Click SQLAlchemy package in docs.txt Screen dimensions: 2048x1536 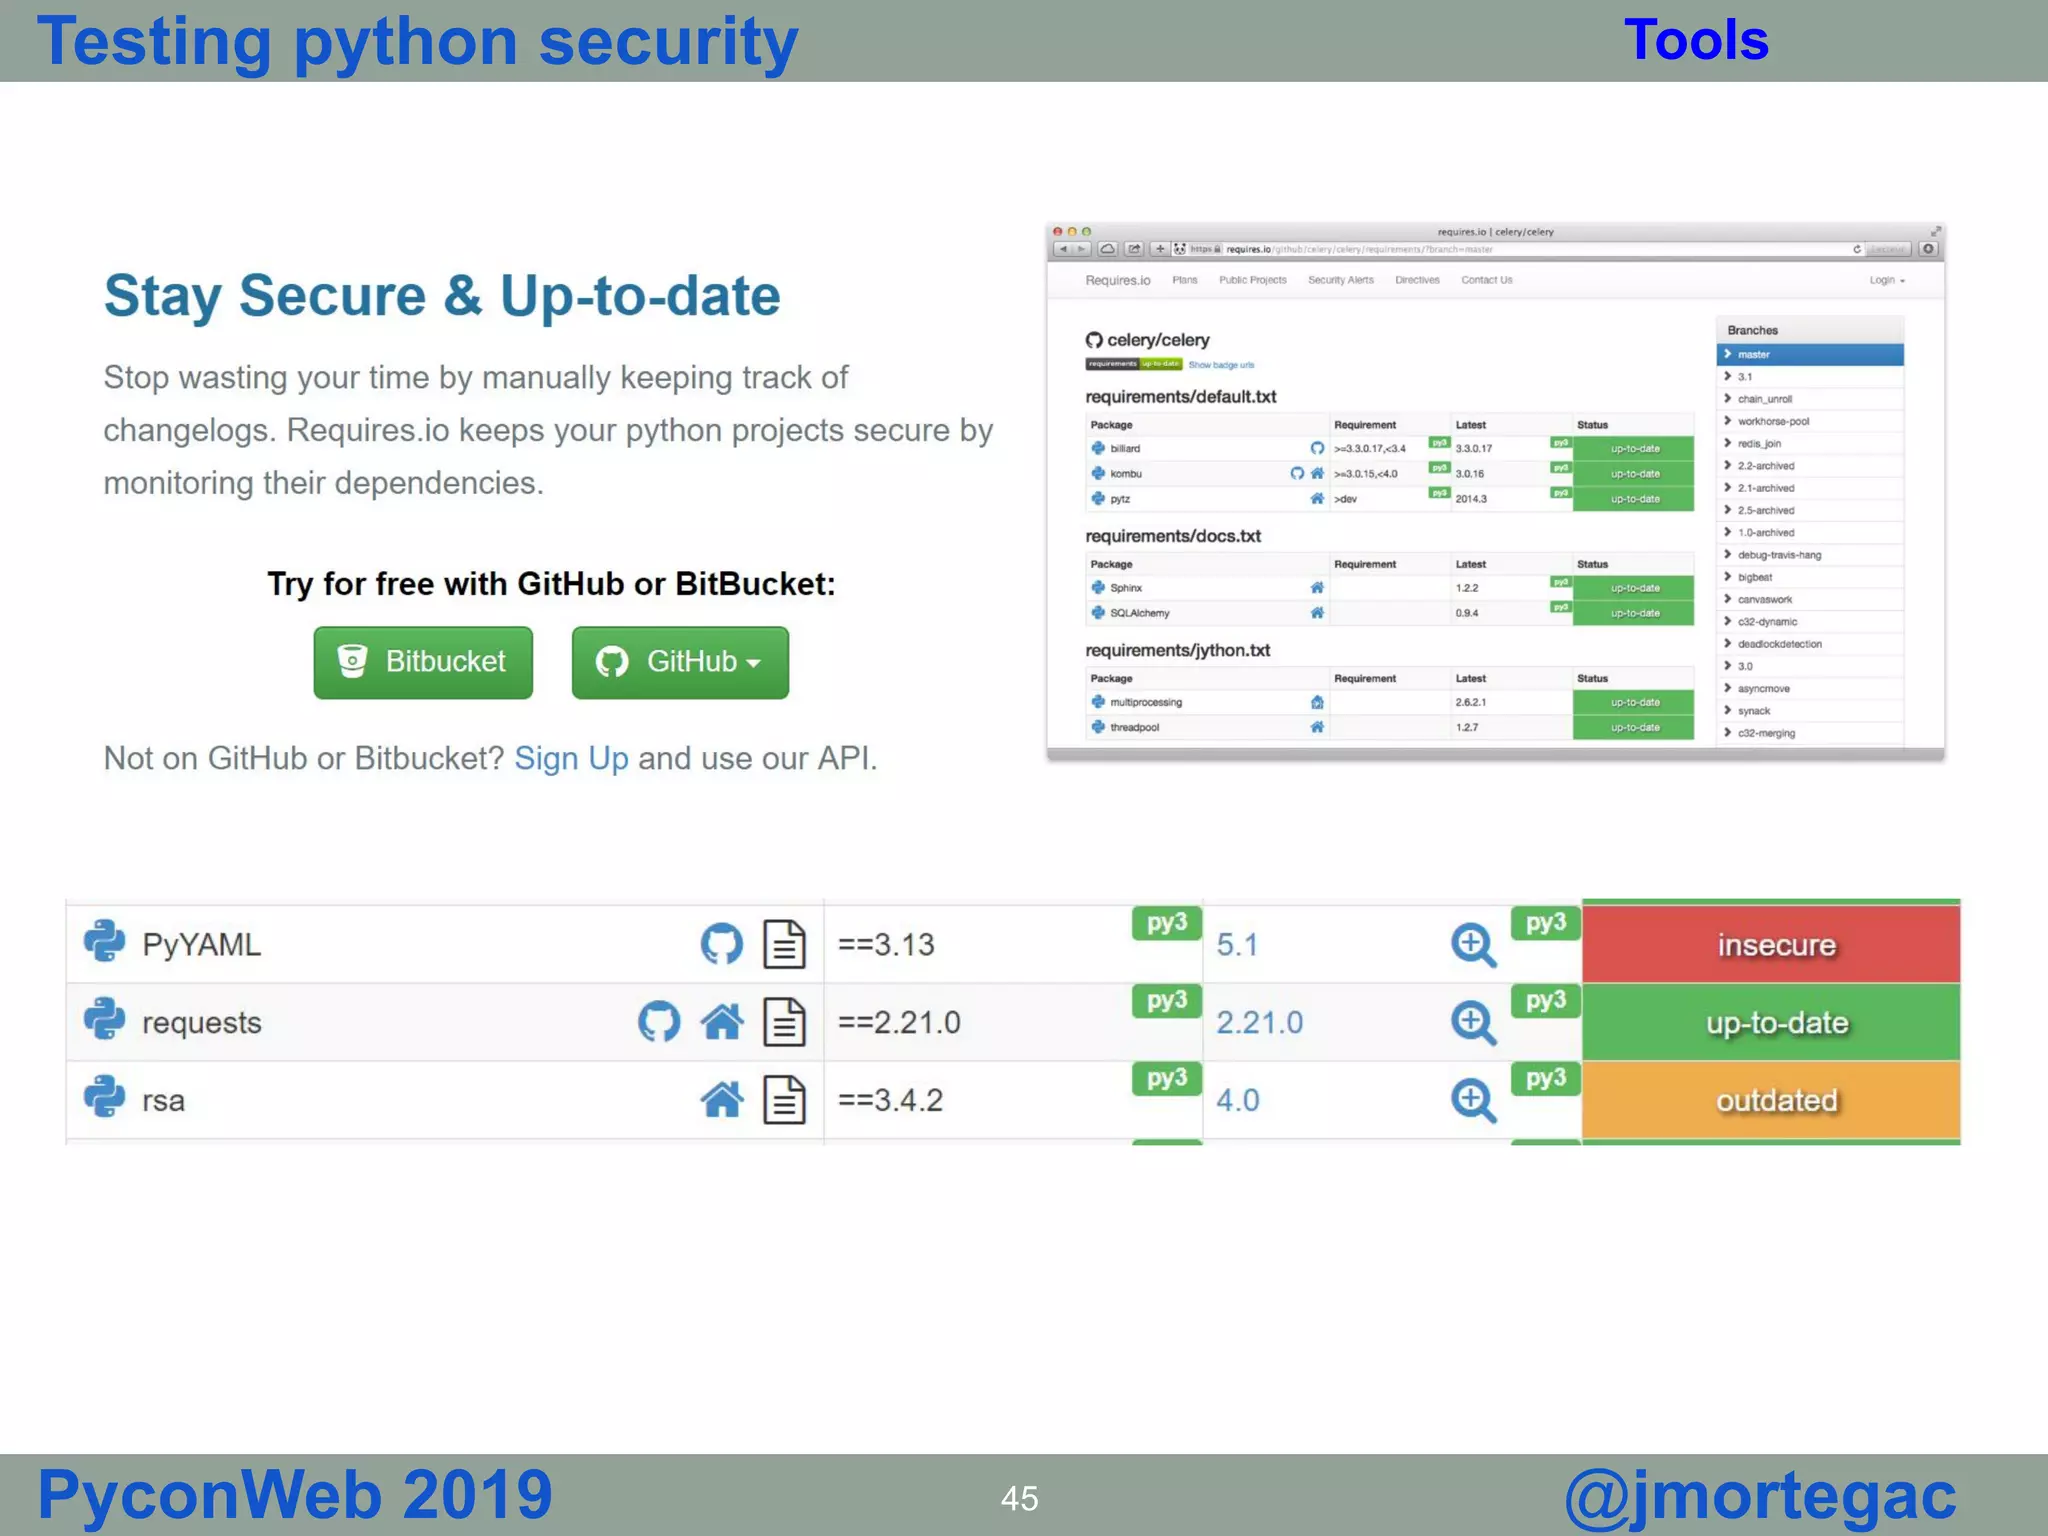[1140, 613]
